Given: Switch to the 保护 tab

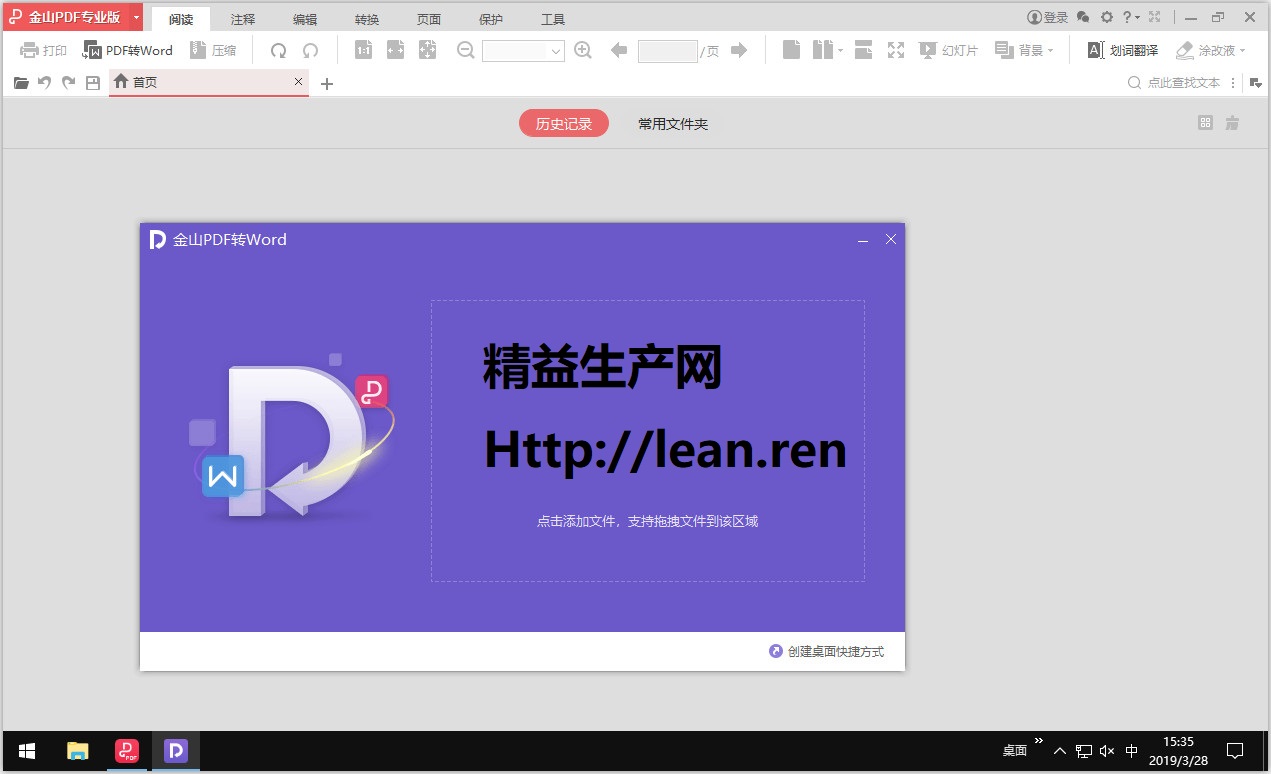Looking at the screenshot, I should (491, 19).
